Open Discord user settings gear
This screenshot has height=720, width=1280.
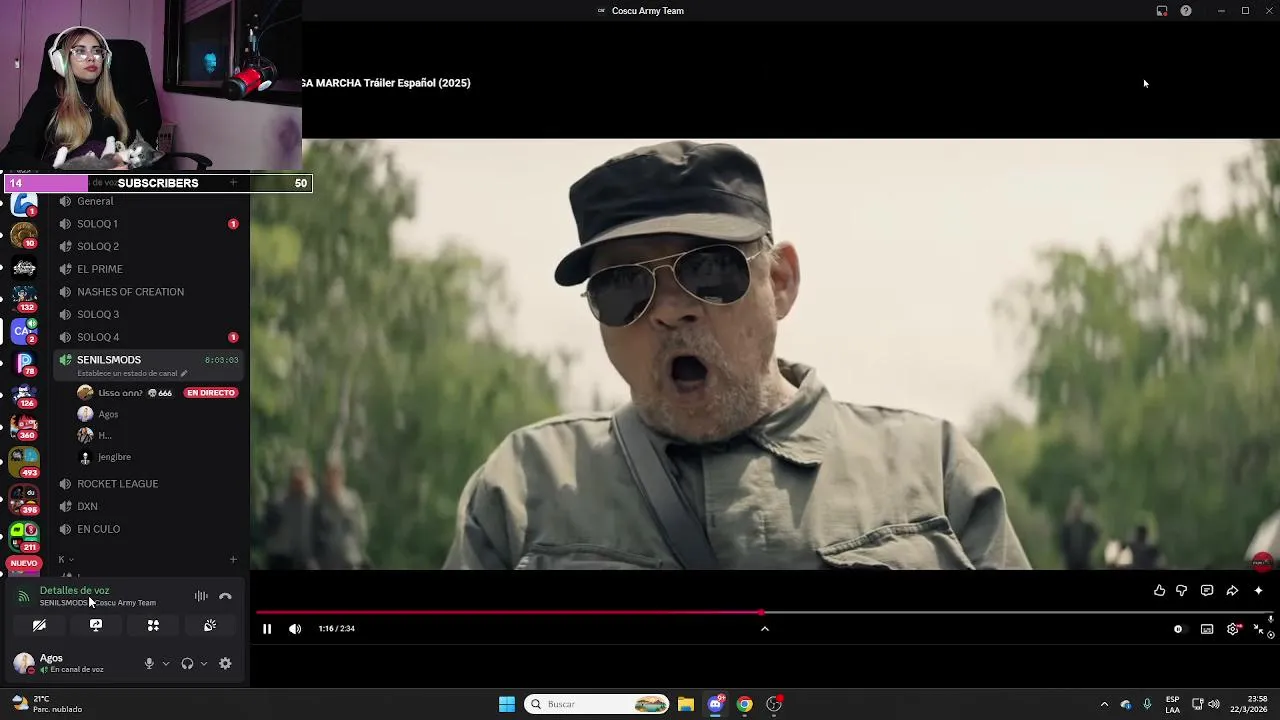225,664
